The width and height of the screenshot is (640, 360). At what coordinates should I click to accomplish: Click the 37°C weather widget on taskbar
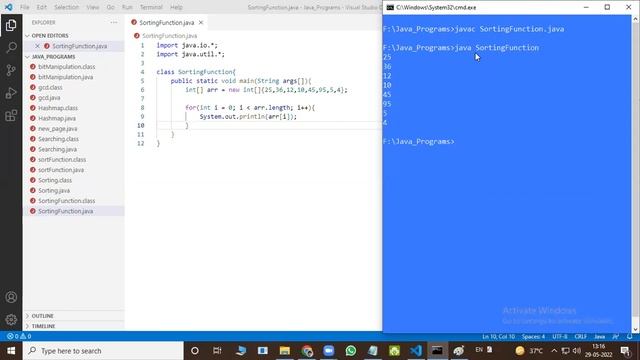529,351
